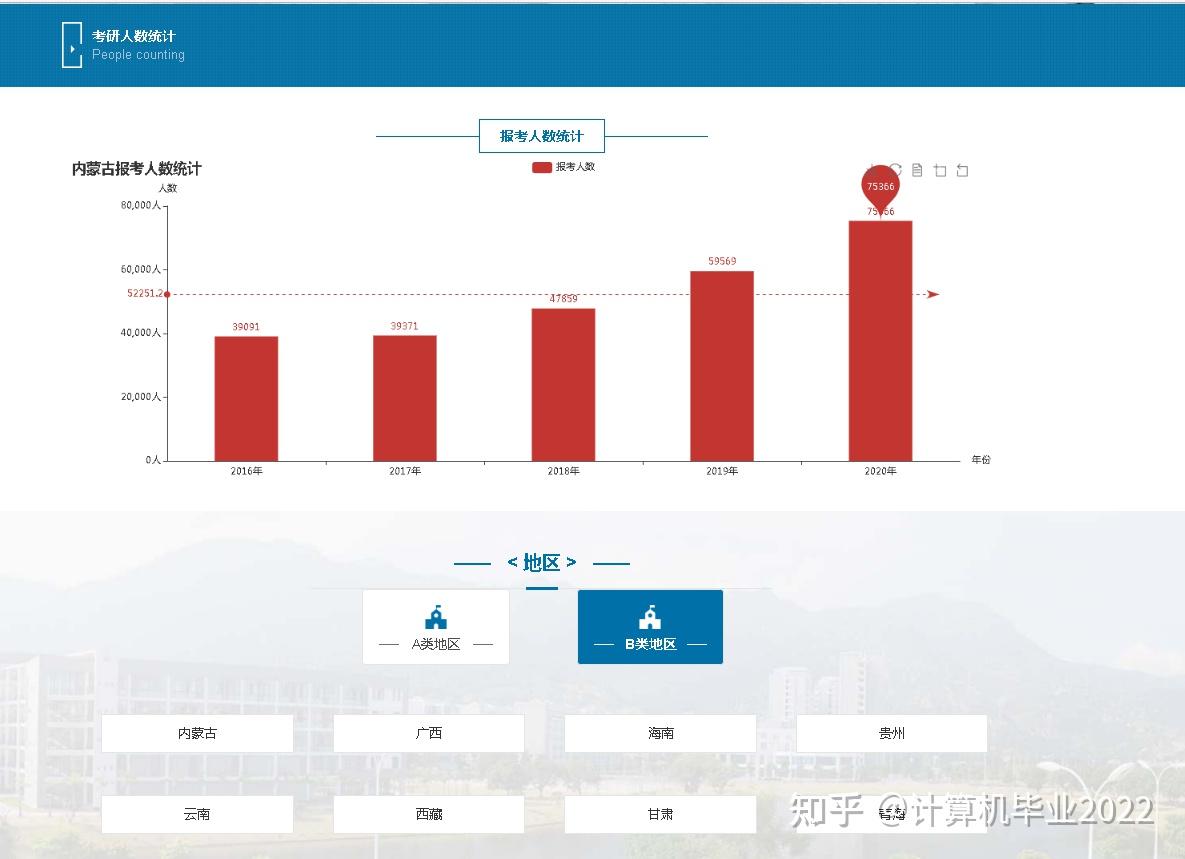Click the header logo bracket icon

pos(72,45)
